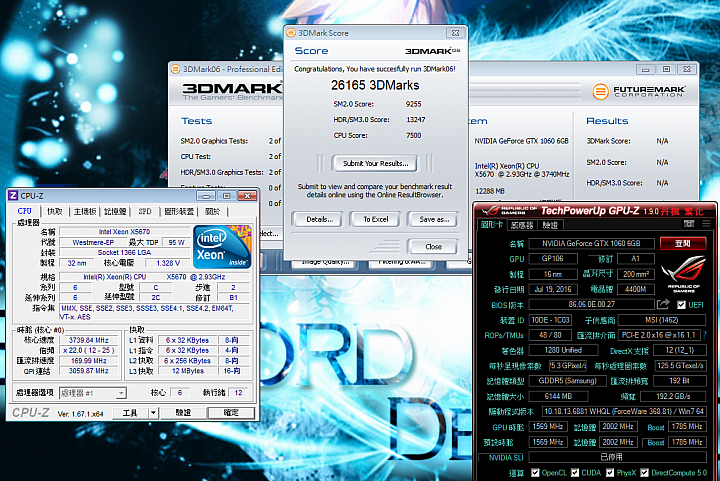Image resolution: width=720 pixels, height=481 pixels.
Task: Close the 3DMark Score dialog with its X
Action: click(456, 33)
